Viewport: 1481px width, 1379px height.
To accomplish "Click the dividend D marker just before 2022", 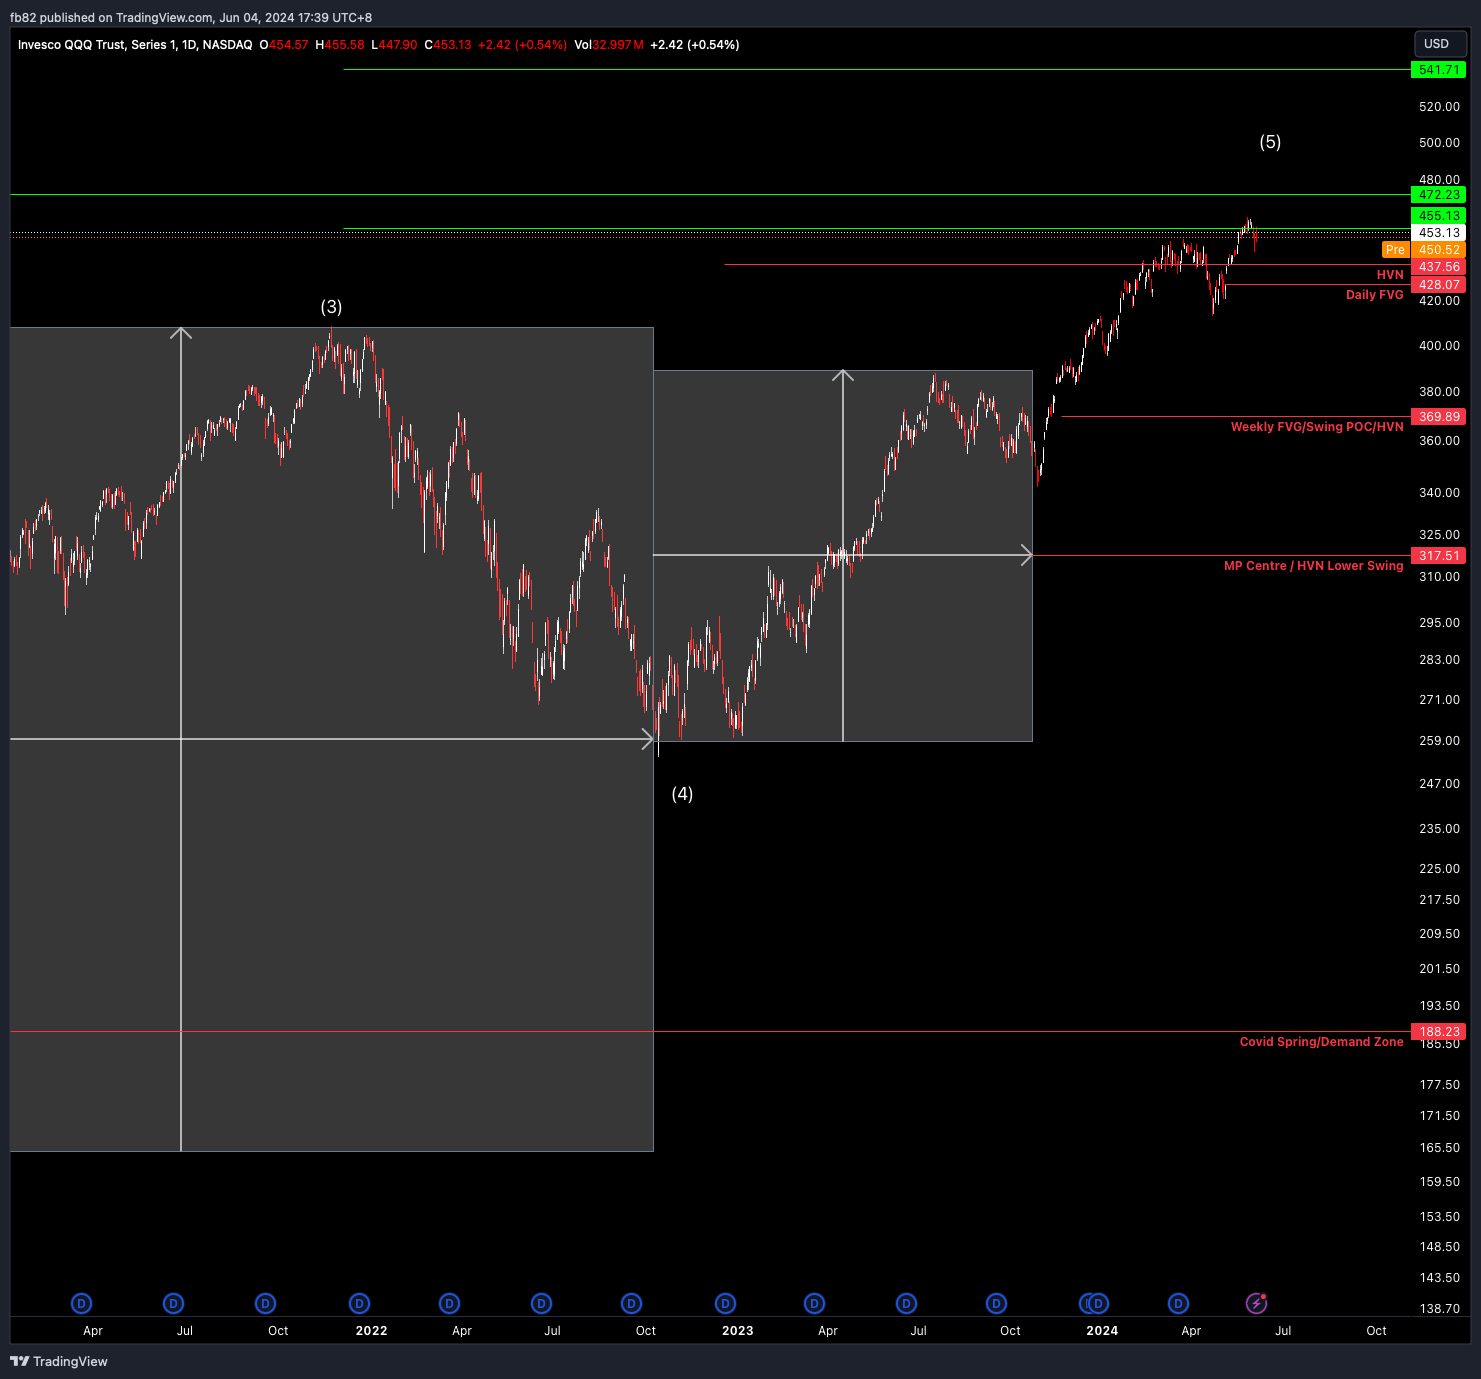I will point(359,1303).
